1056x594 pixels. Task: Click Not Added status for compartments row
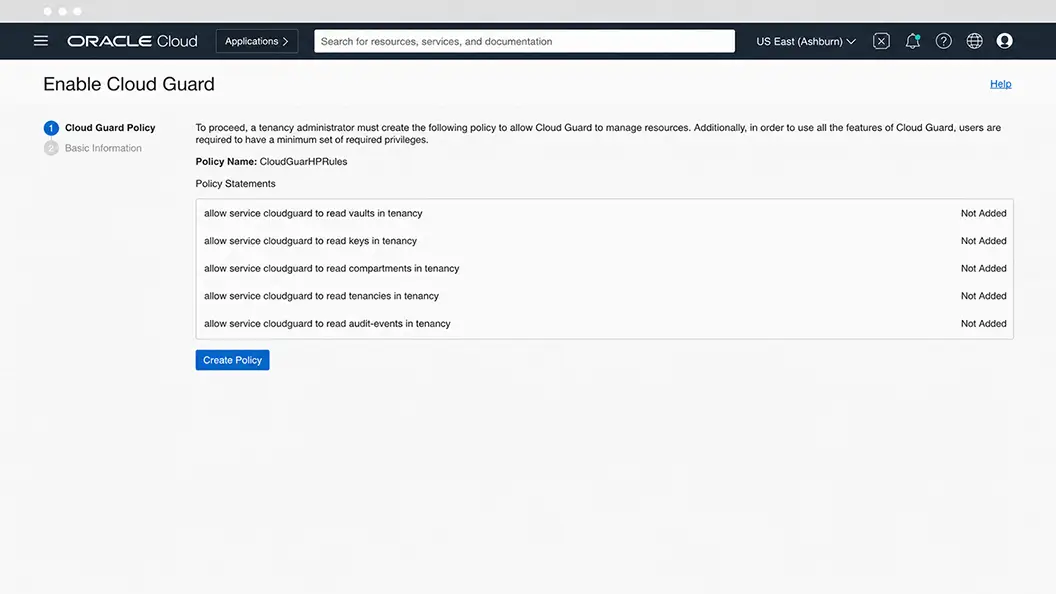click(x=983, y=269)
